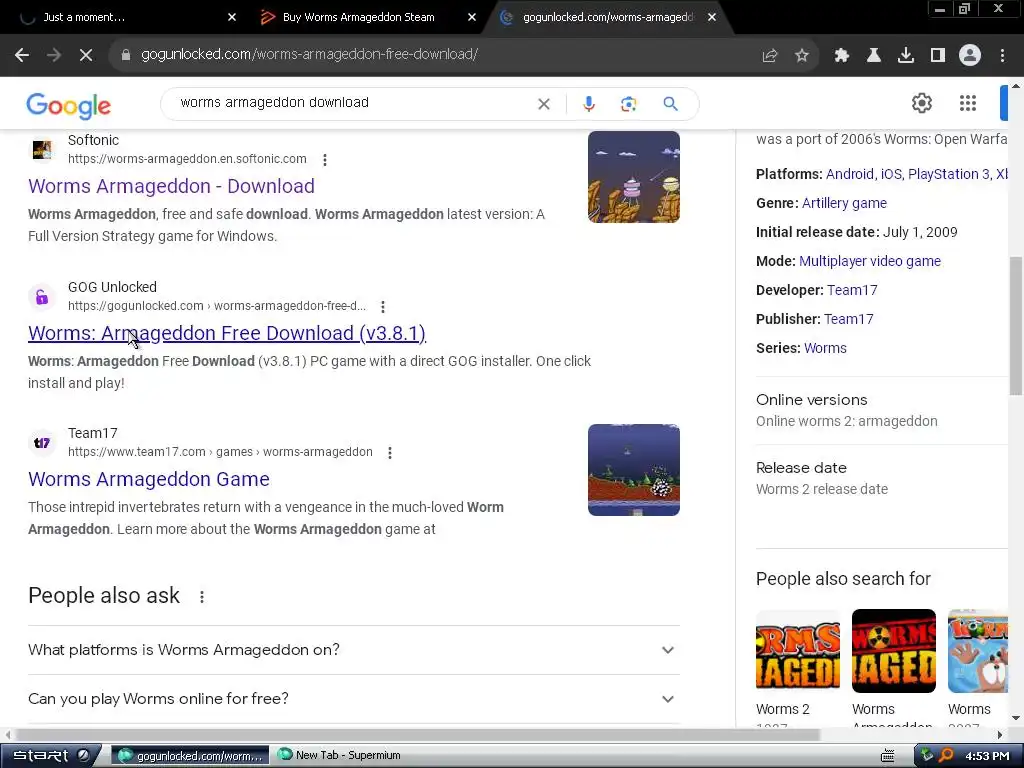Viewport: 1024px width, 768px height.
Task: Click the browser back arrow
Action: coord(22,55)
